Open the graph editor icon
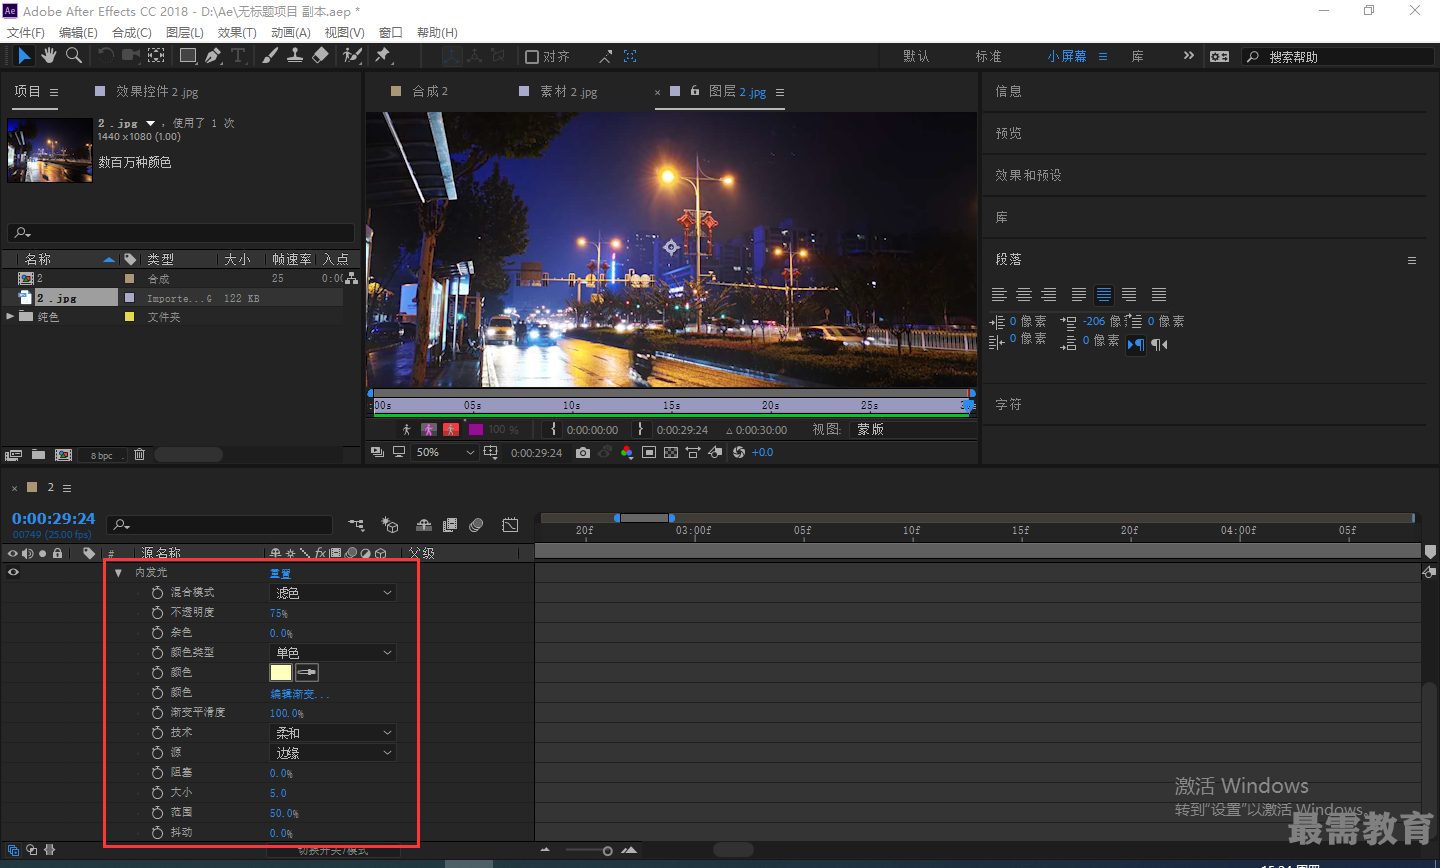This screenshot has height=868, width=1440. tap(510, 525)
